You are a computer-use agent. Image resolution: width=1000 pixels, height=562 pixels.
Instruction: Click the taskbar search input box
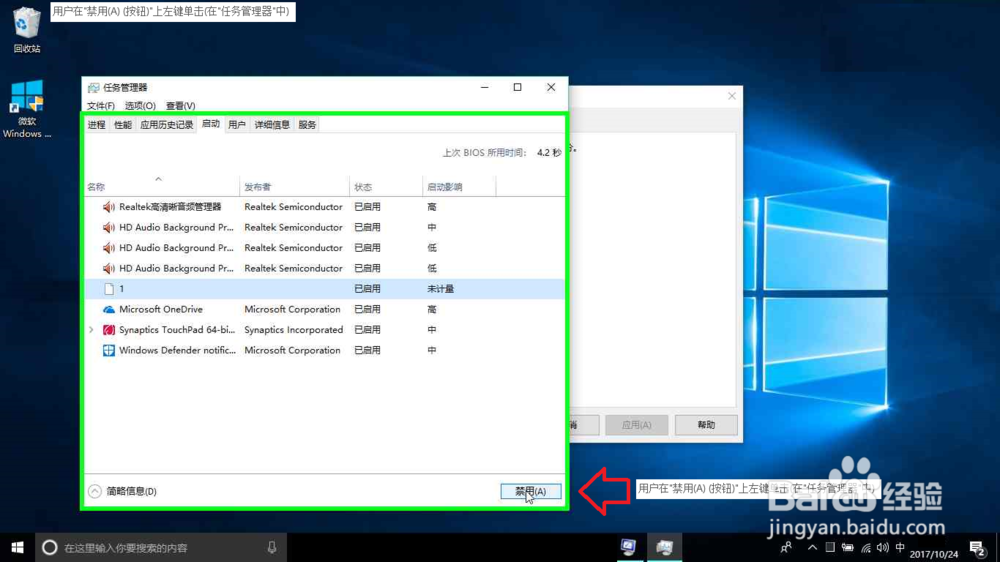(x=163, y=547)
